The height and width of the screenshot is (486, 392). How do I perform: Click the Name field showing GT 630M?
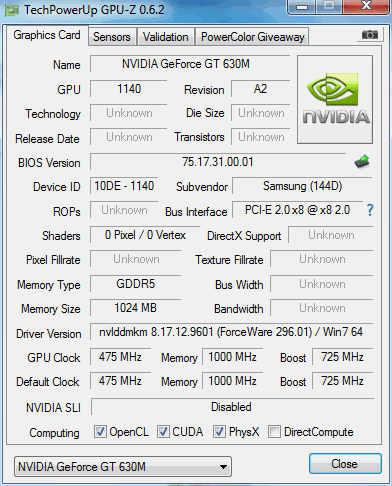190,64
